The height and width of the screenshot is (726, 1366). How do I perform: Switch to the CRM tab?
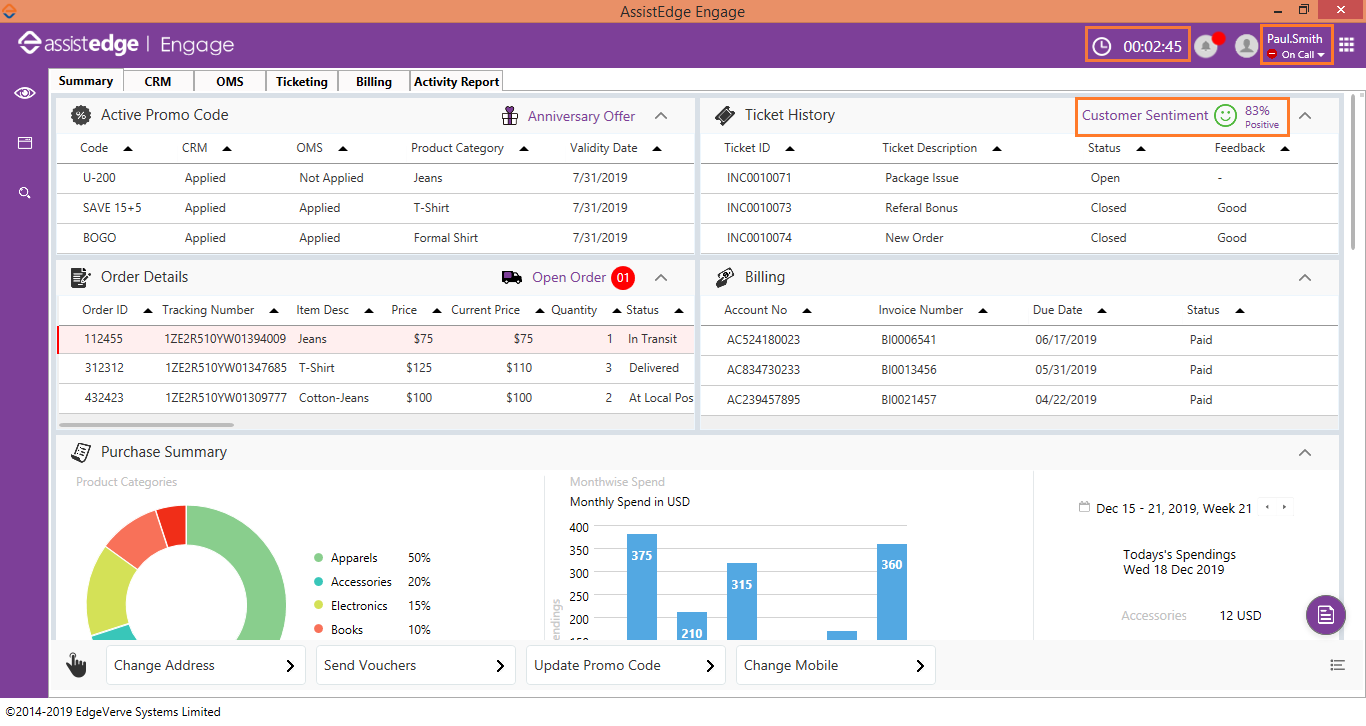click(158, 82)
